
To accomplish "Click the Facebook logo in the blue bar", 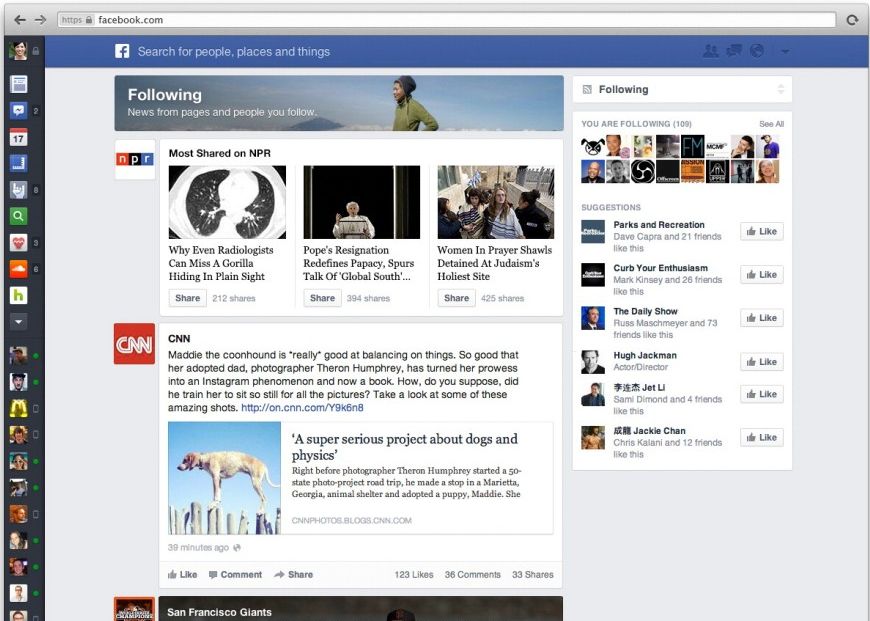I will [122, 51].
